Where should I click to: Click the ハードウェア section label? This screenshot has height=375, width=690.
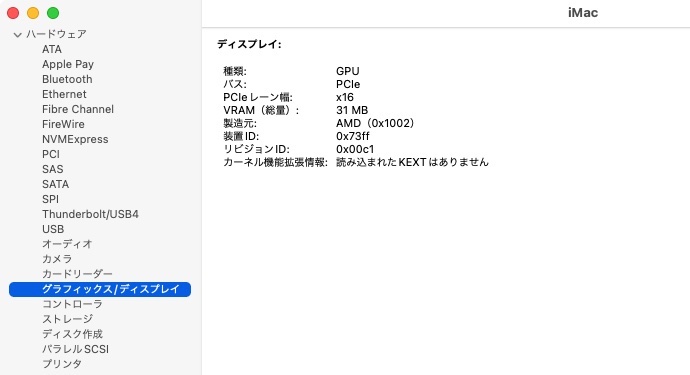click(x=56, y=34)
